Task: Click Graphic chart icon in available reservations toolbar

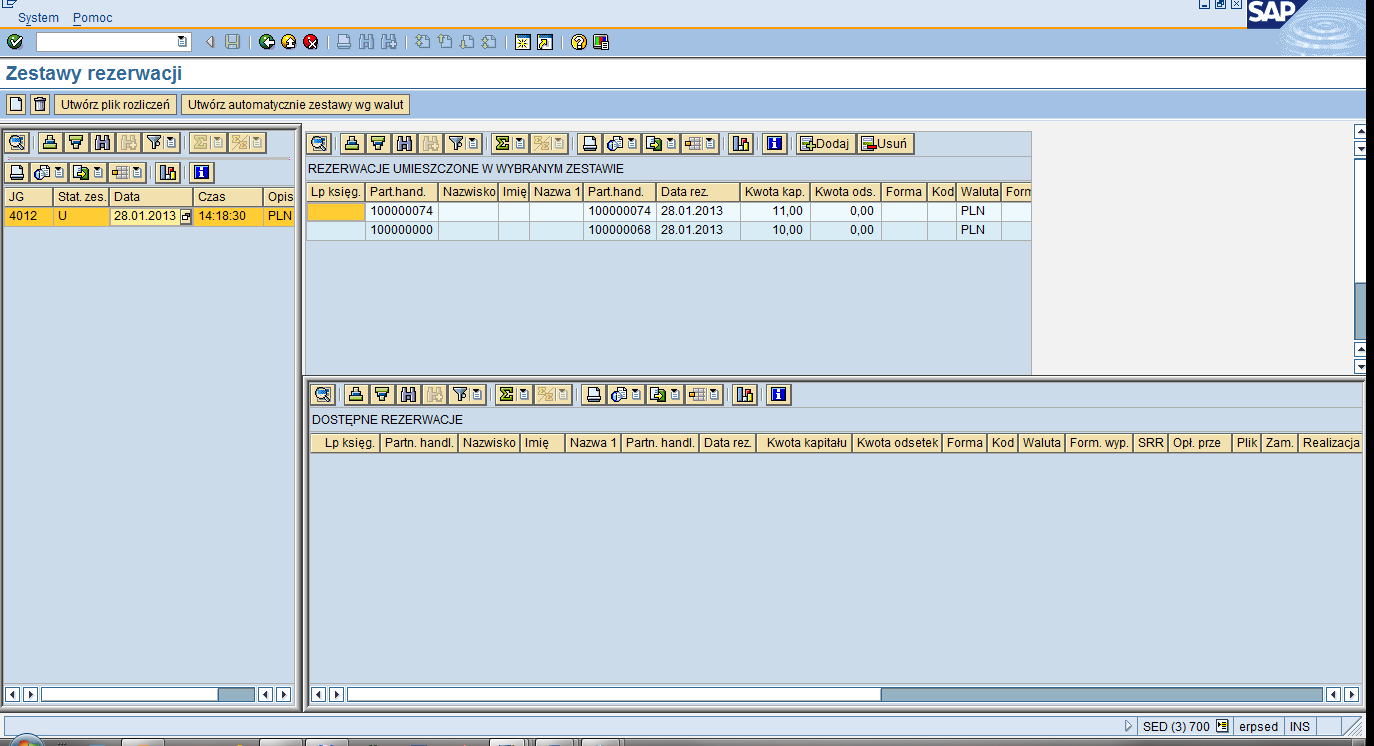Action: pyautogui.click(x=744, y=394)
